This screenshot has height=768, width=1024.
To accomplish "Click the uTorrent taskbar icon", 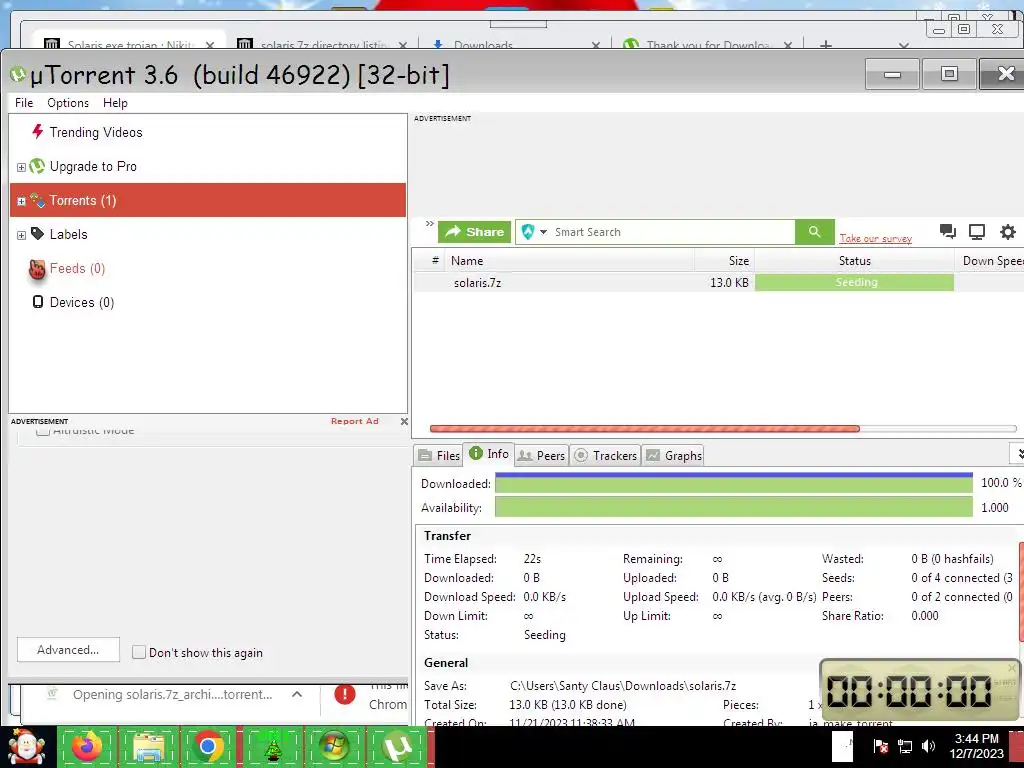I will click(397, 746).
